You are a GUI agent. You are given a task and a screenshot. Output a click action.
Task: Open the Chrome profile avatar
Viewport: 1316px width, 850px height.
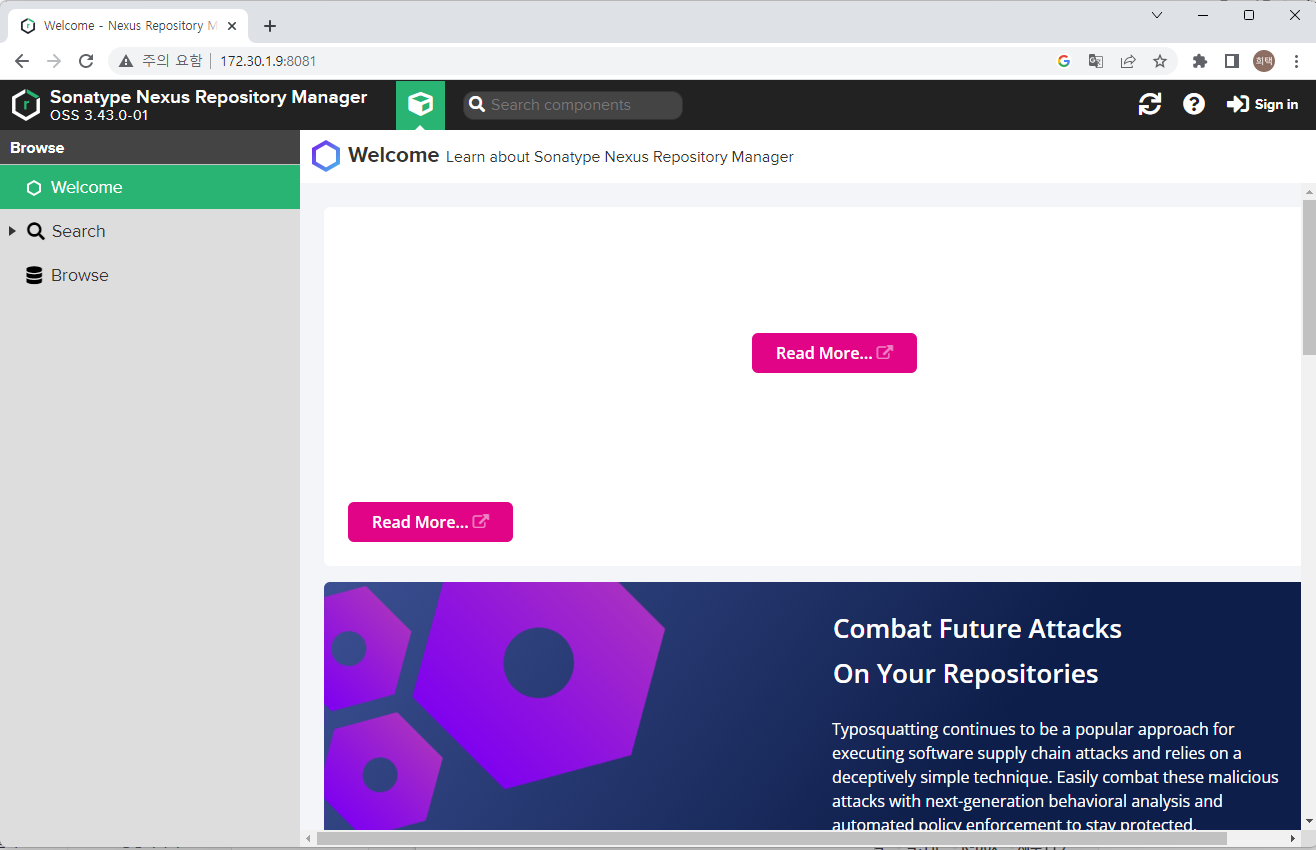point(1264,61)
